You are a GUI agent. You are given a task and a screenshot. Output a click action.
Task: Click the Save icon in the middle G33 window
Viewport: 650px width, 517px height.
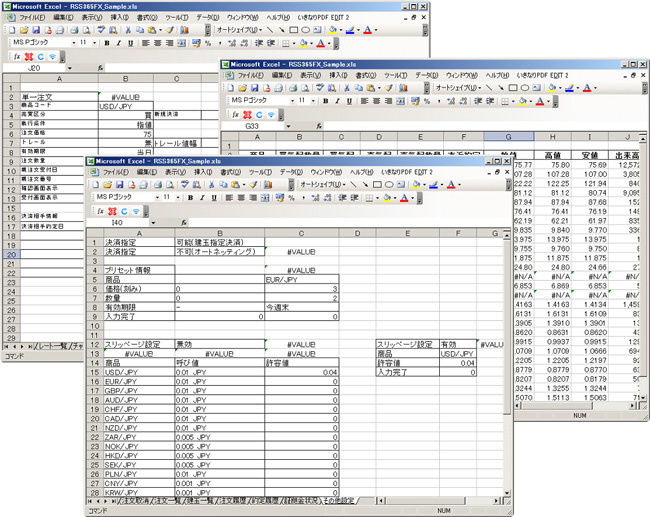255,88
